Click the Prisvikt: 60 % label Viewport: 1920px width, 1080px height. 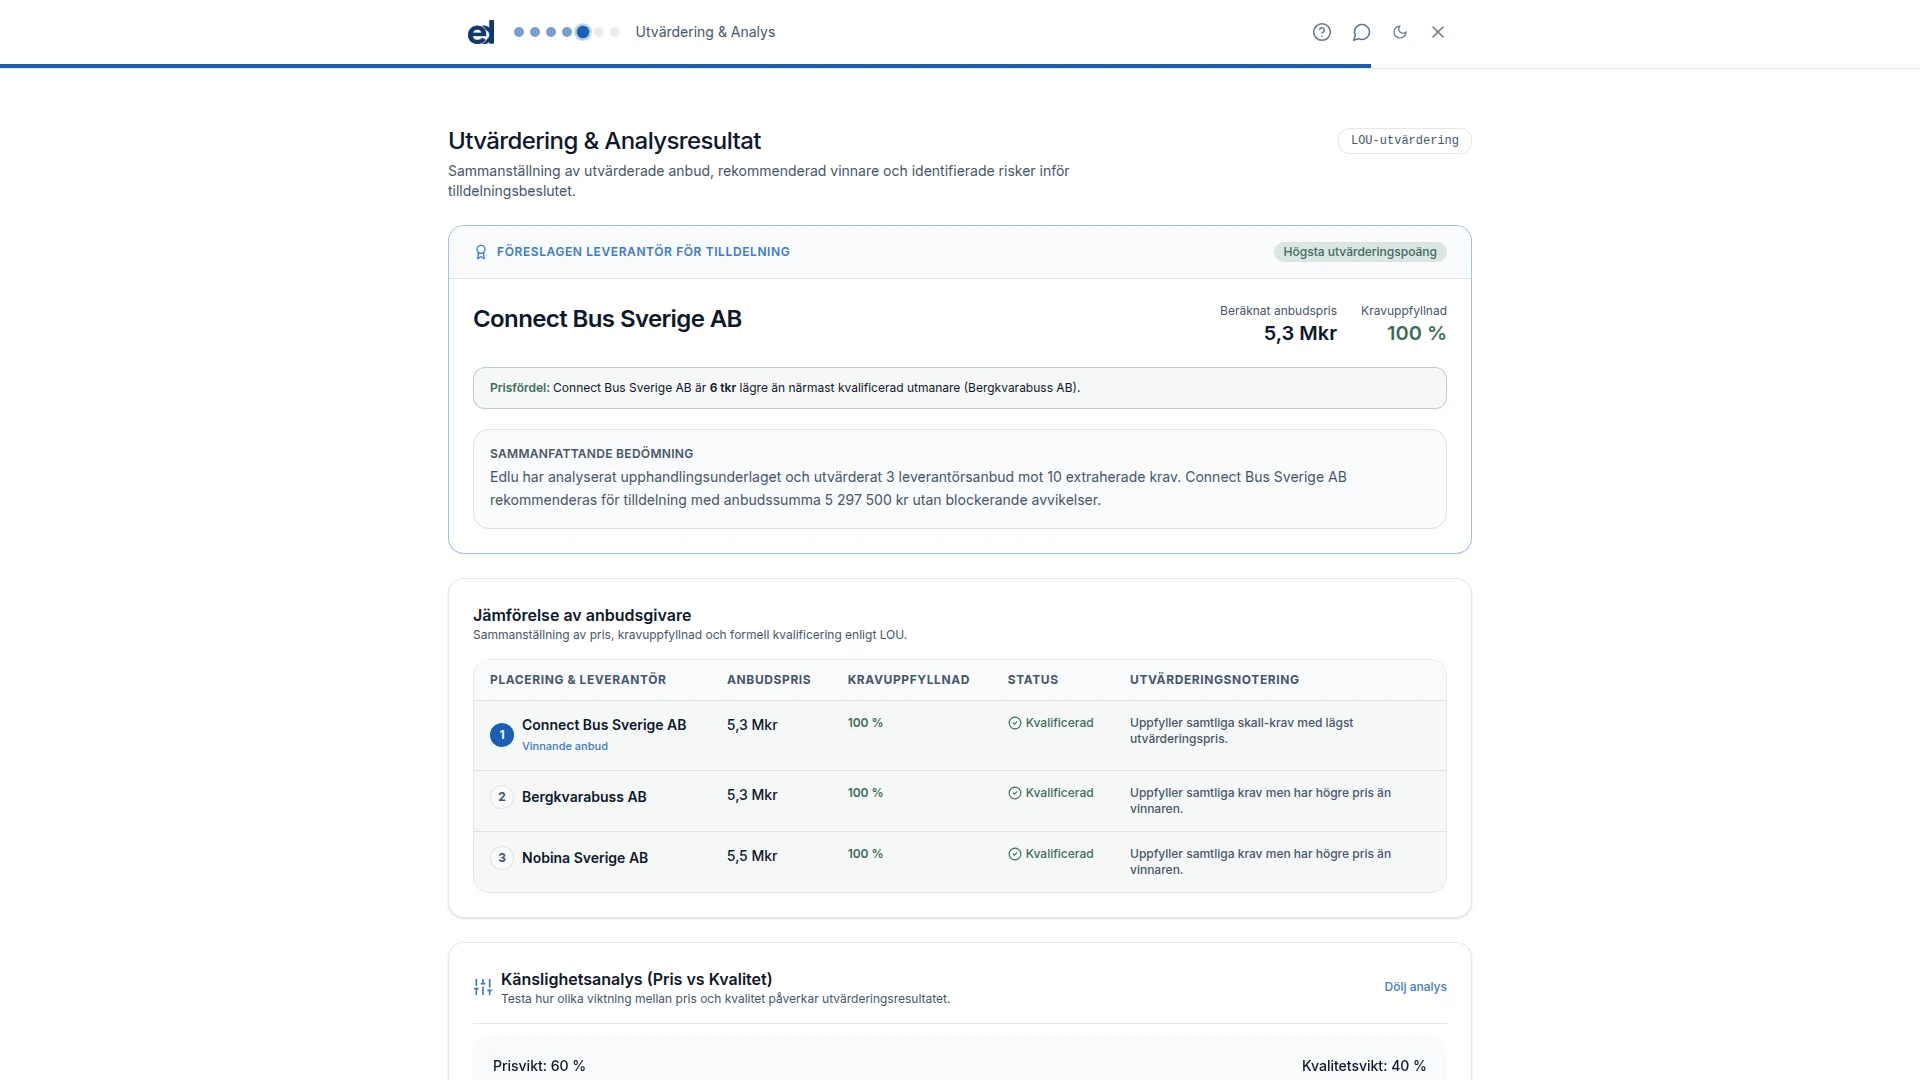point(539,1066)
